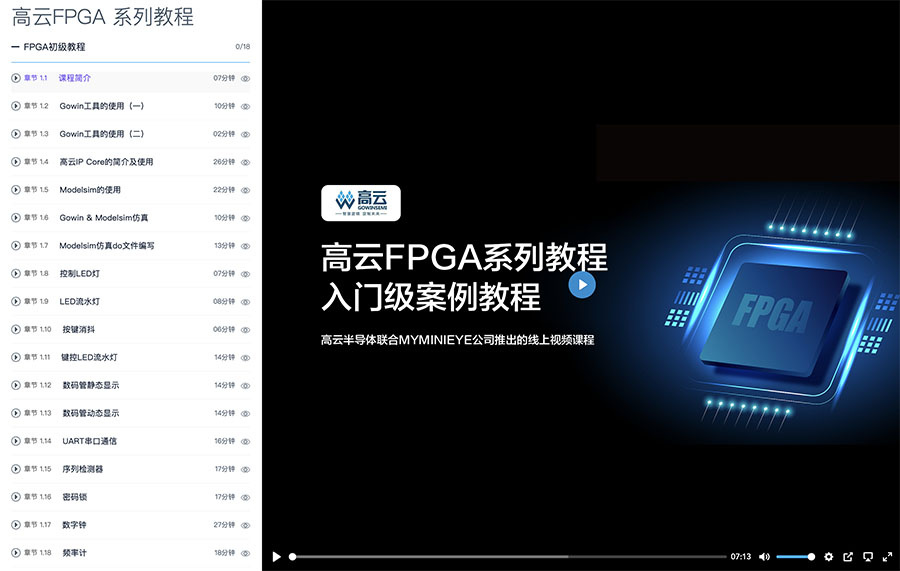Mute the video using the speaker icon
The image size is (900, 571).
pyautogui.click(x=764, y=557)
